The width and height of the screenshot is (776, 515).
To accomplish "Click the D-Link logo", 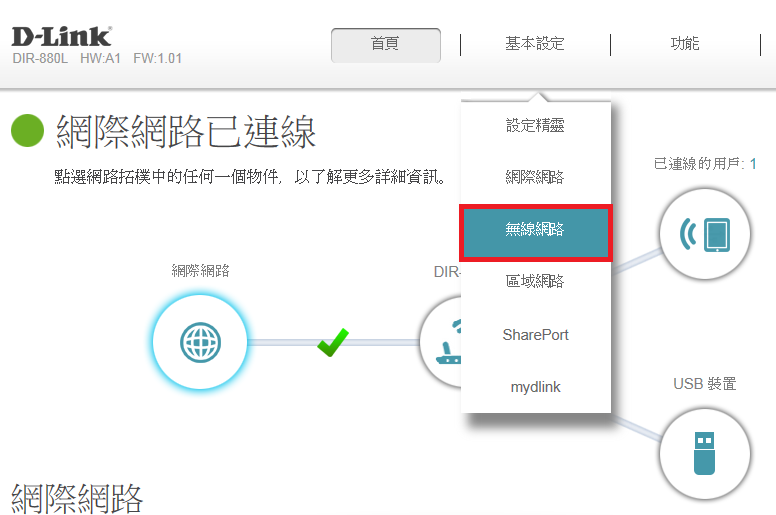I will pos(61,37).
